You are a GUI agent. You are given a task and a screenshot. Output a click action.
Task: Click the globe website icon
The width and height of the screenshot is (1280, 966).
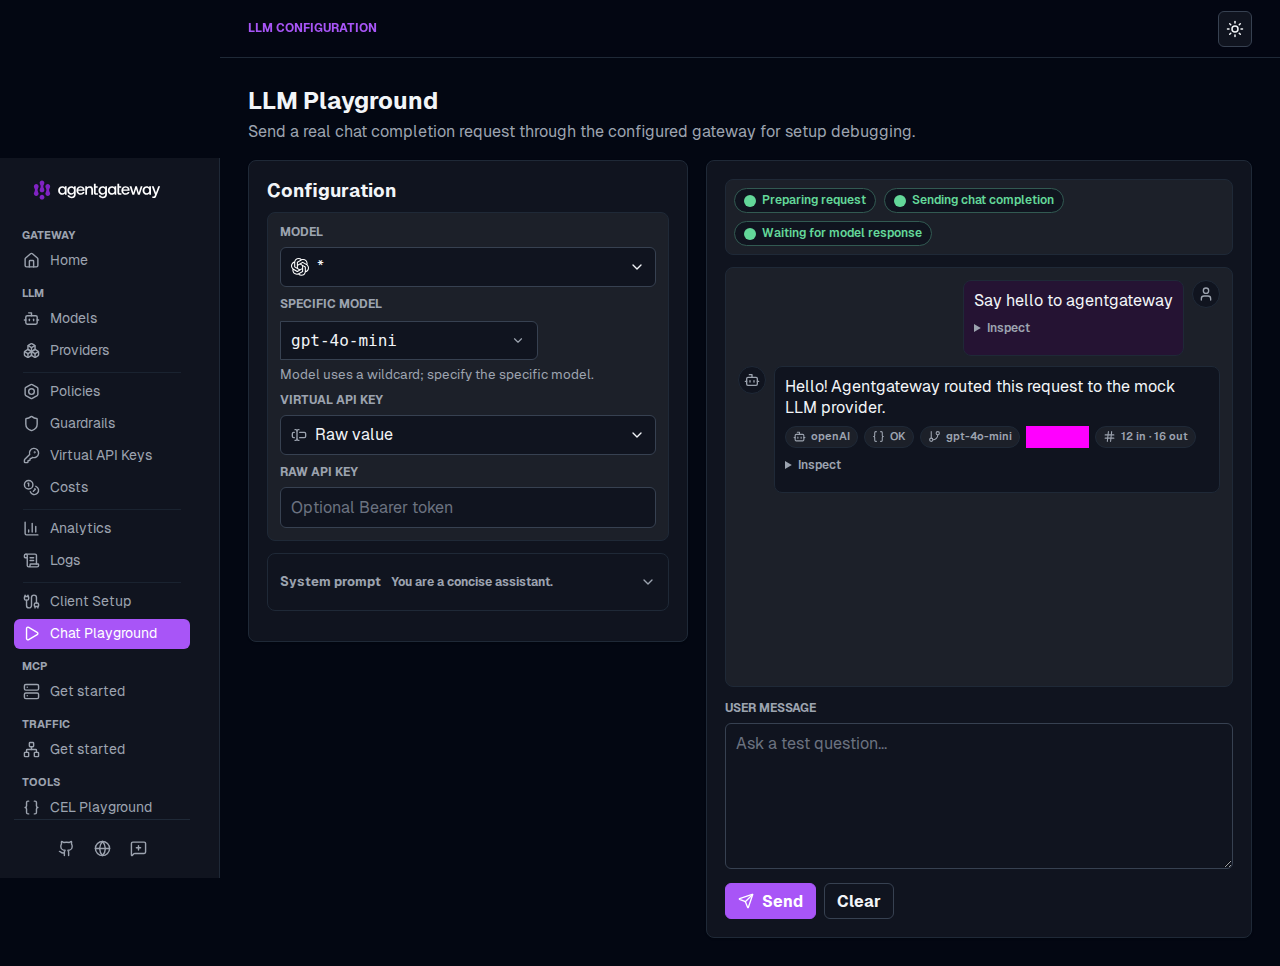click(x=102, y=848)
